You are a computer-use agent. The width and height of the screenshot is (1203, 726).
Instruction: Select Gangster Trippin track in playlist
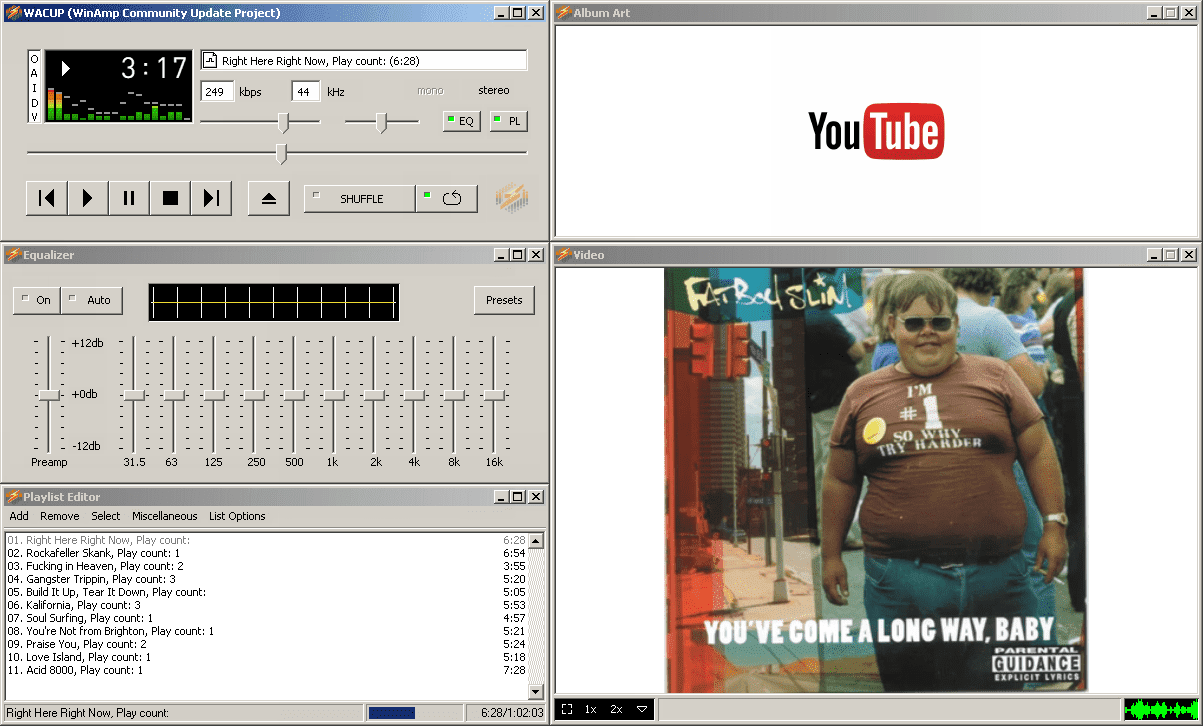coord(266,579)
